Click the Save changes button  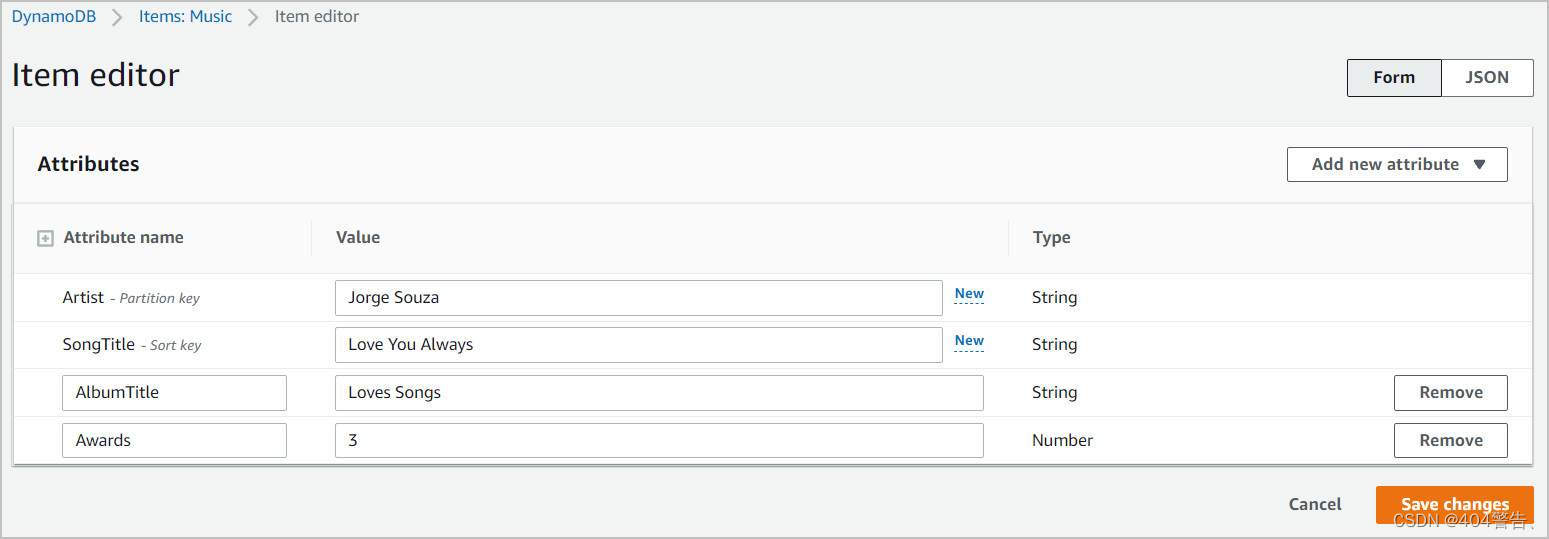click(x=1454, y=504)
